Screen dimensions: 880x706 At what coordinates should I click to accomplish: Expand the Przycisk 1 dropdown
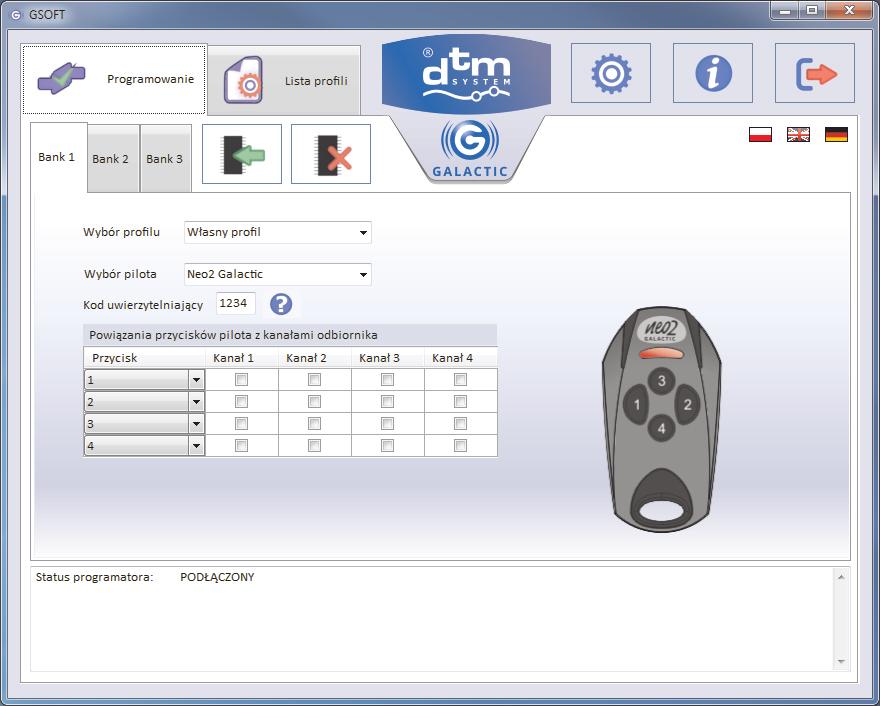(x=196, y=380)
